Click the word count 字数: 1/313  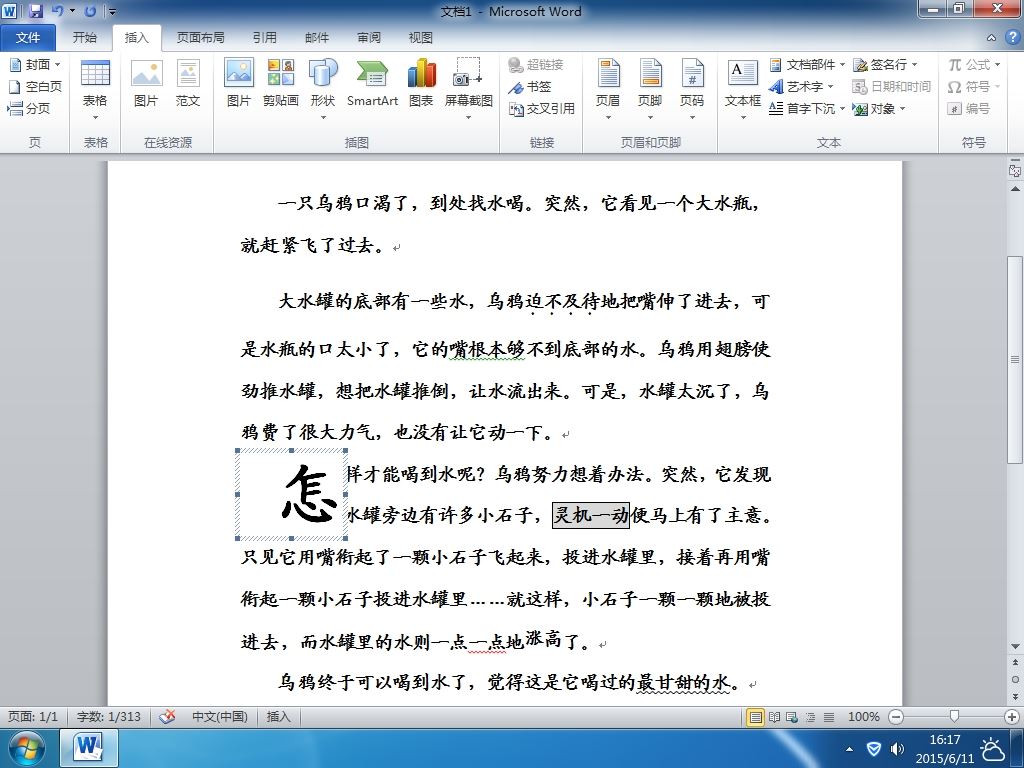click(108, 716)
